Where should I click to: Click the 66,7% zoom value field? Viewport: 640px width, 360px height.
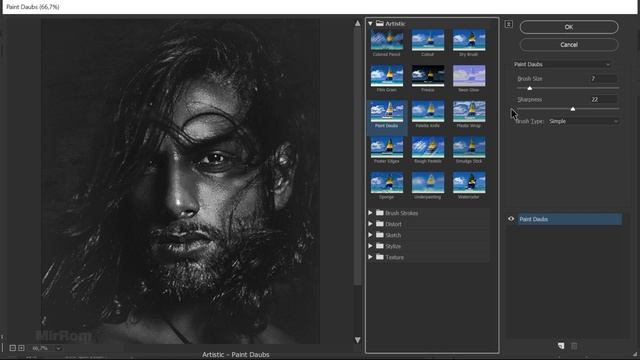coord(41,348)
